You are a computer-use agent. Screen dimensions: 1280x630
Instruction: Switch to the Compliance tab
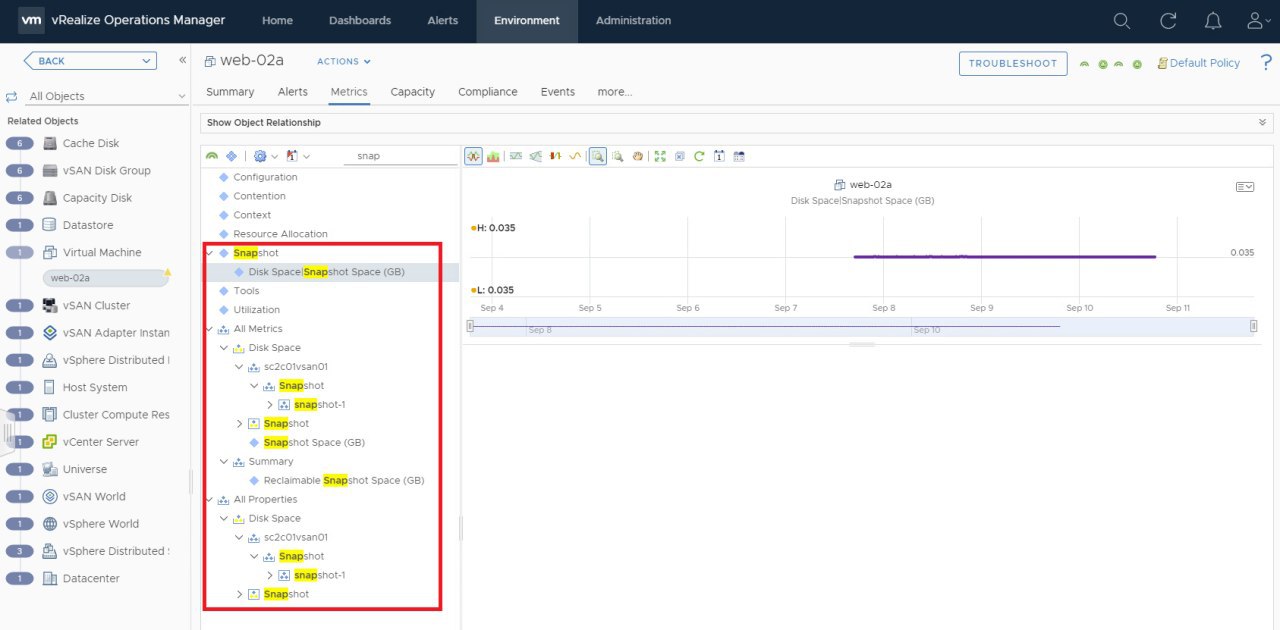(488, 92)
